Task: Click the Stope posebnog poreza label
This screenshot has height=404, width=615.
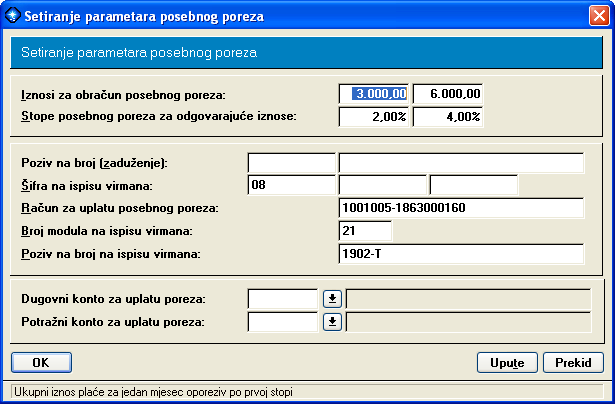Action: (159, 116)
